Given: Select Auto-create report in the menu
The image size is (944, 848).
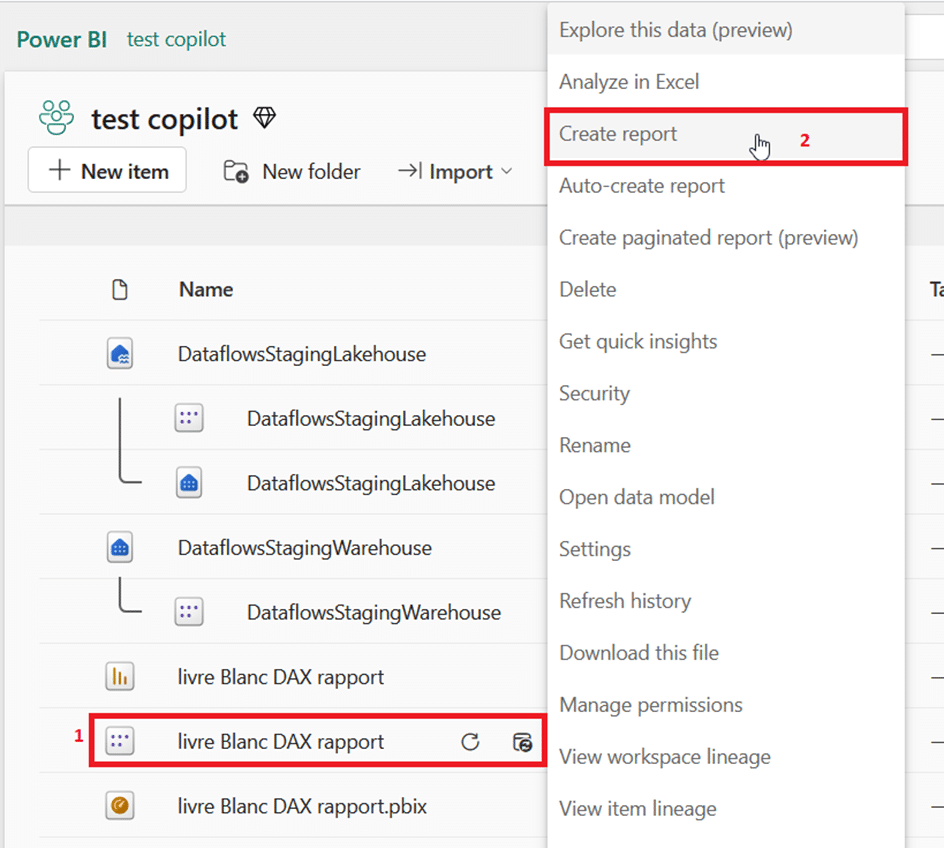Looking at the screenshot, I should coord(642,186).
